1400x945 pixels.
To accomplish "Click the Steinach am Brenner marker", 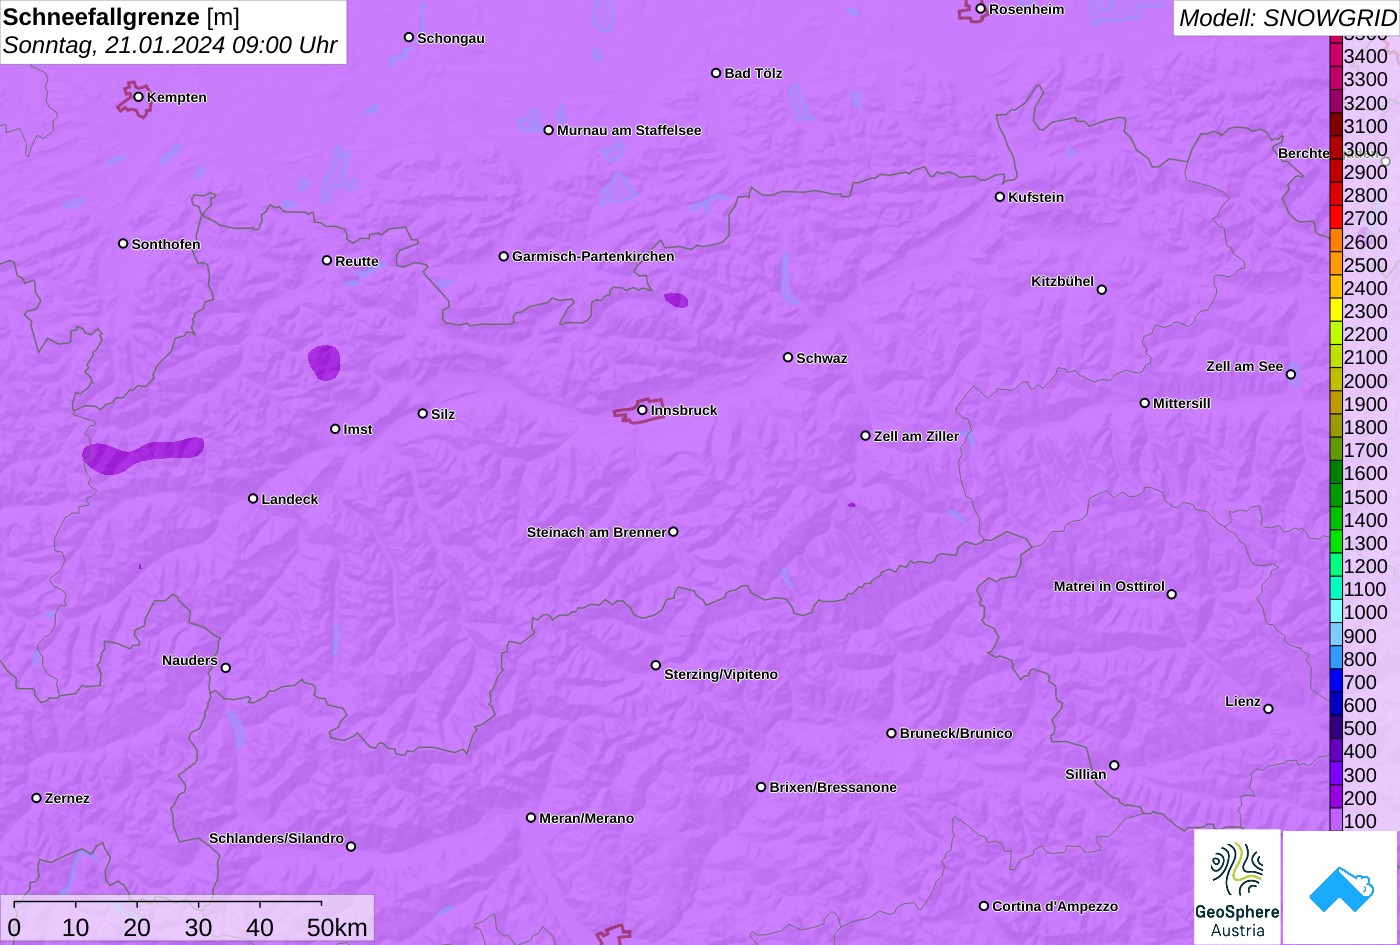I will click(x=673, y=532).
